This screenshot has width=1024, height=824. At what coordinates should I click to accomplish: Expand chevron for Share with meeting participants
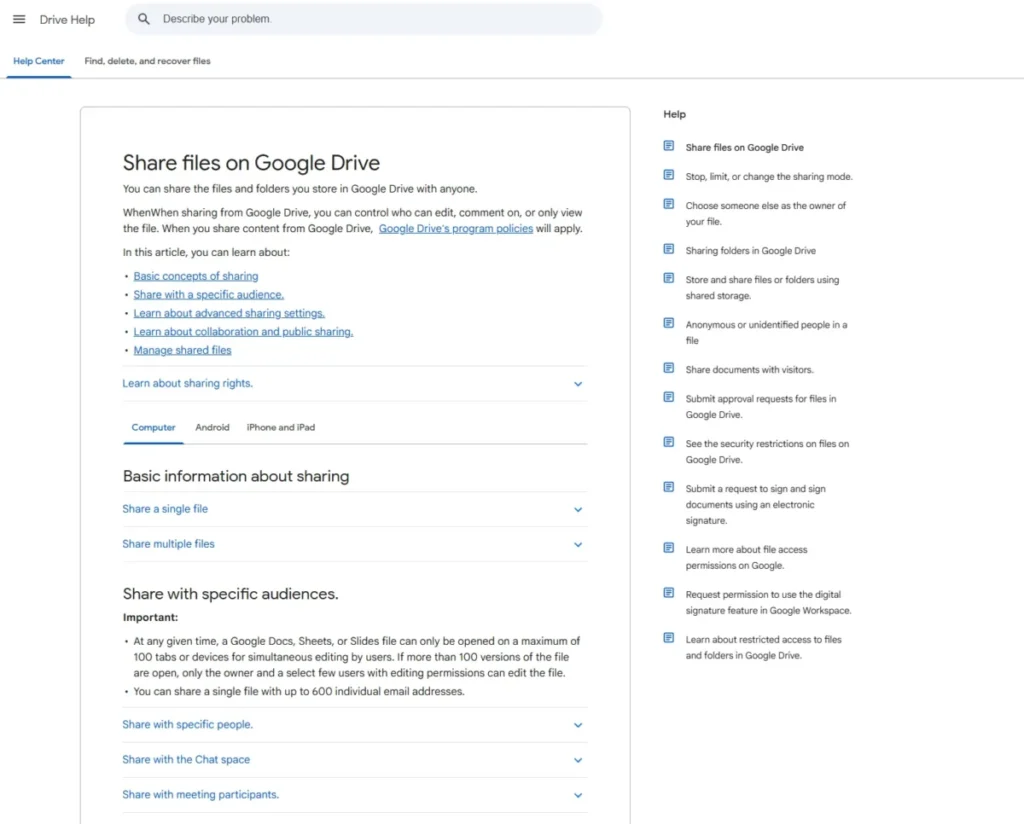click(x=578, y=795)
